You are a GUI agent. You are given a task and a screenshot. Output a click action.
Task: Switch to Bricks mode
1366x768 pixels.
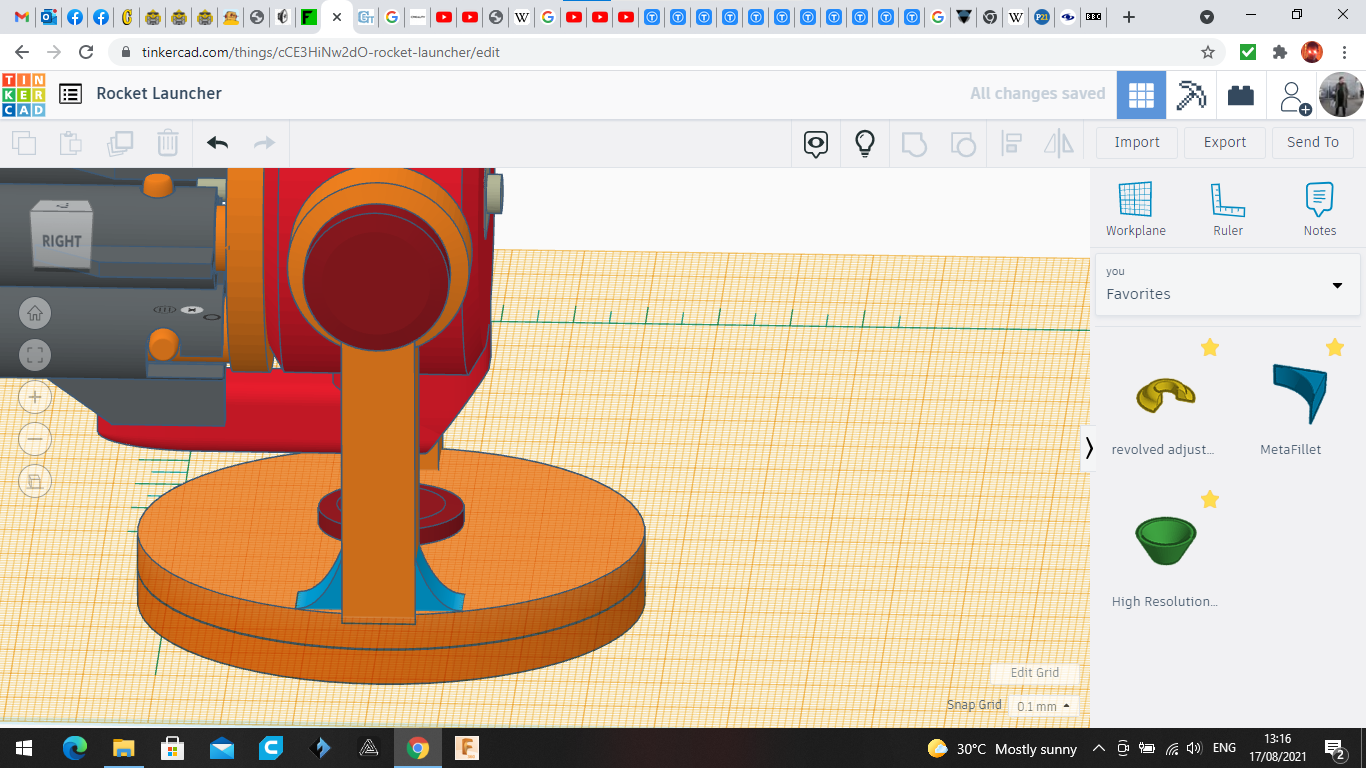coord(1241,95)
